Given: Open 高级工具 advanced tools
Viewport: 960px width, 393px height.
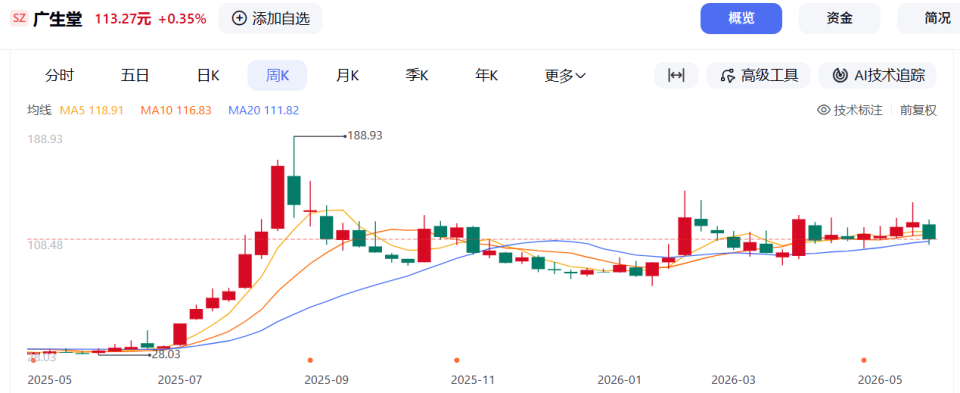Looking at the screenshot, I should click(x=759, y=75).
